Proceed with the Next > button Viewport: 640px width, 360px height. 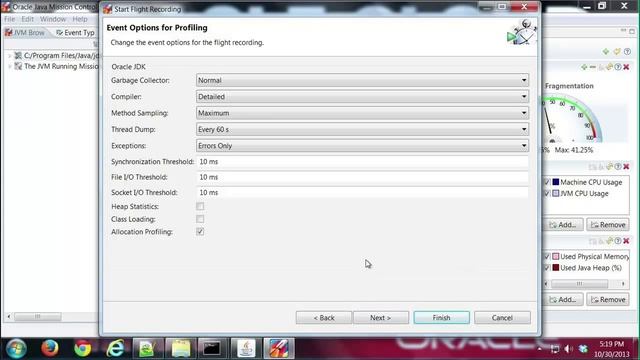[x=380, y=318]
